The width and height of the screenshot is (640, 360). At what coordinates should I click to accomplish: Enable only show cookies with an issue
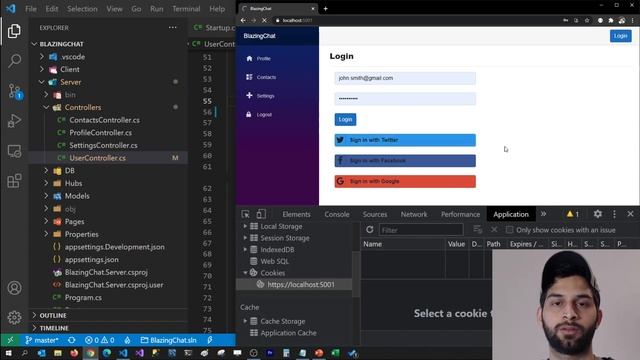tap(509, 230)
